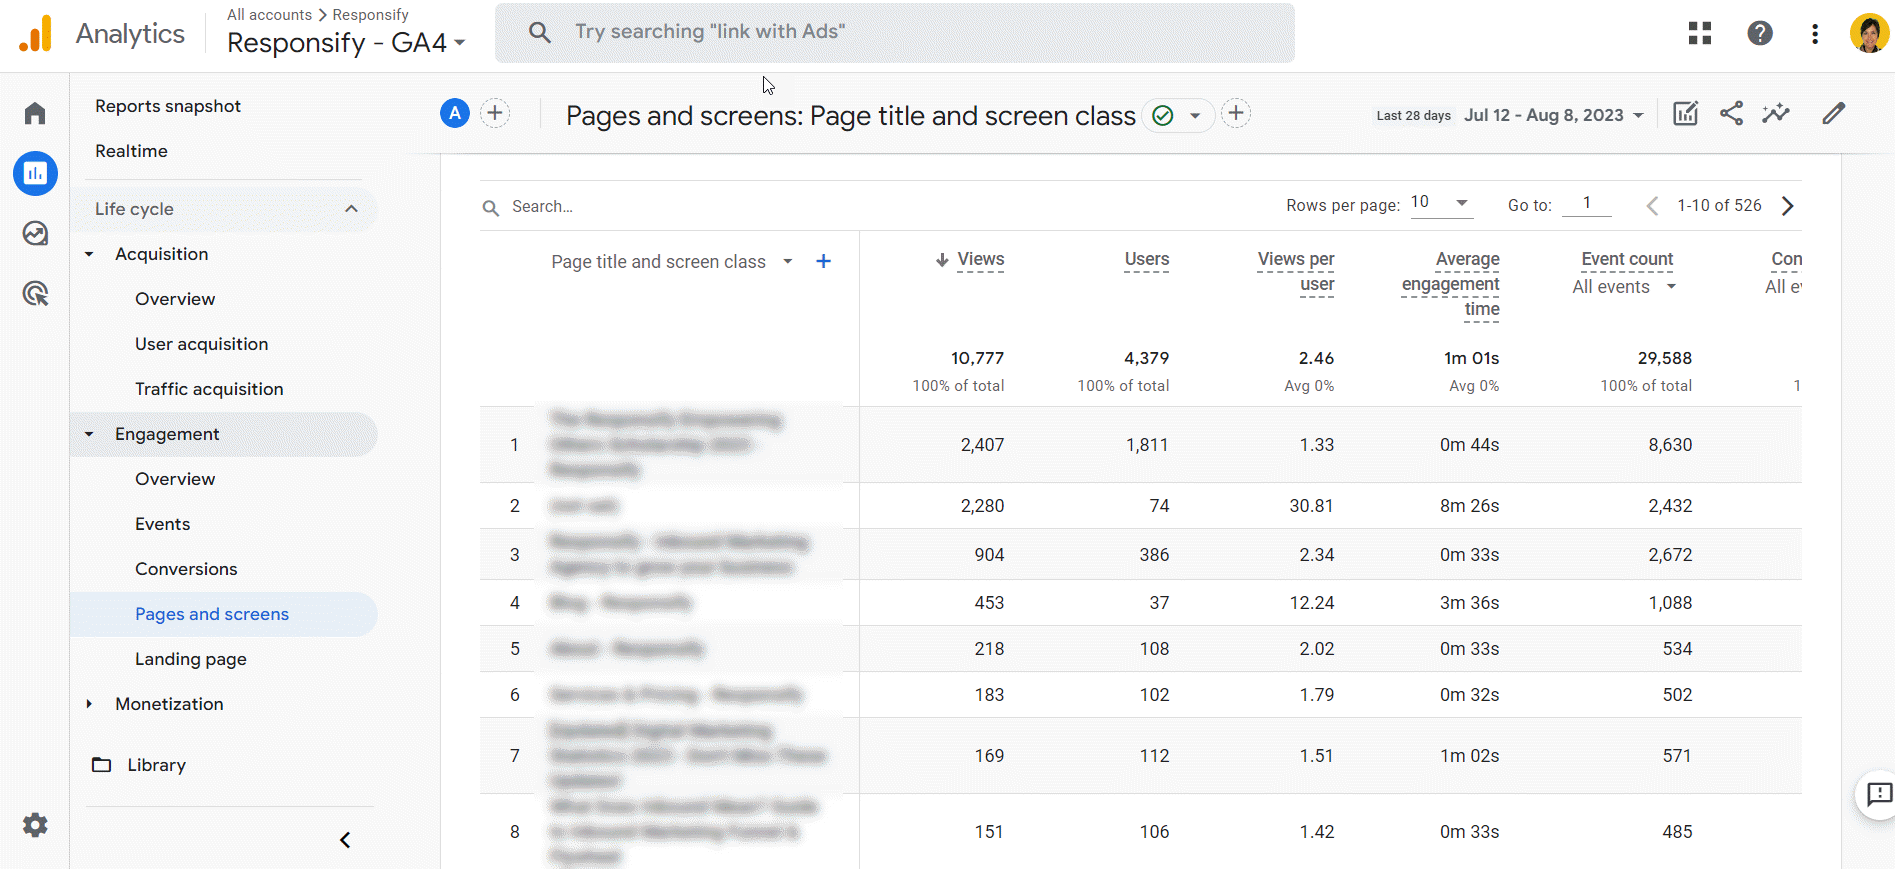Click the top search bar field
Viewport: 1895px width, 869px height.
coord(895,32)
